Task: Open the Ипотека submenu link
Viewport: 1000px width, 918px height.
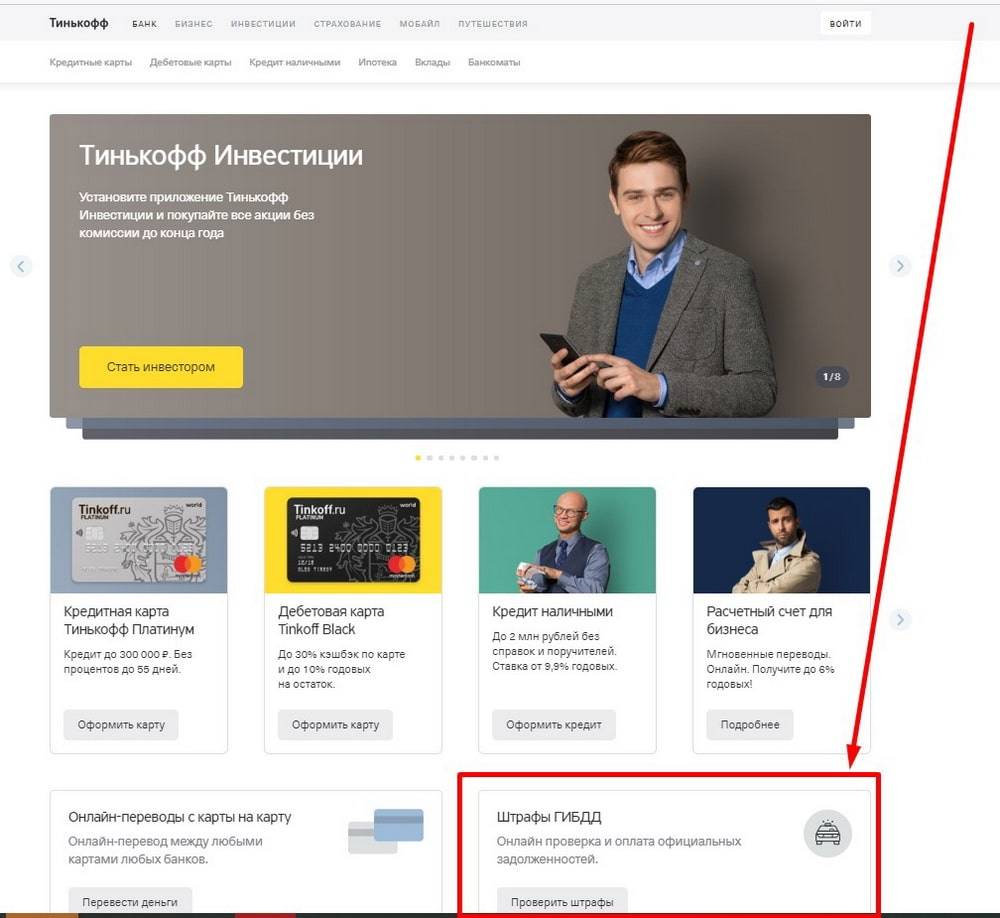Action: pos(377,62)
